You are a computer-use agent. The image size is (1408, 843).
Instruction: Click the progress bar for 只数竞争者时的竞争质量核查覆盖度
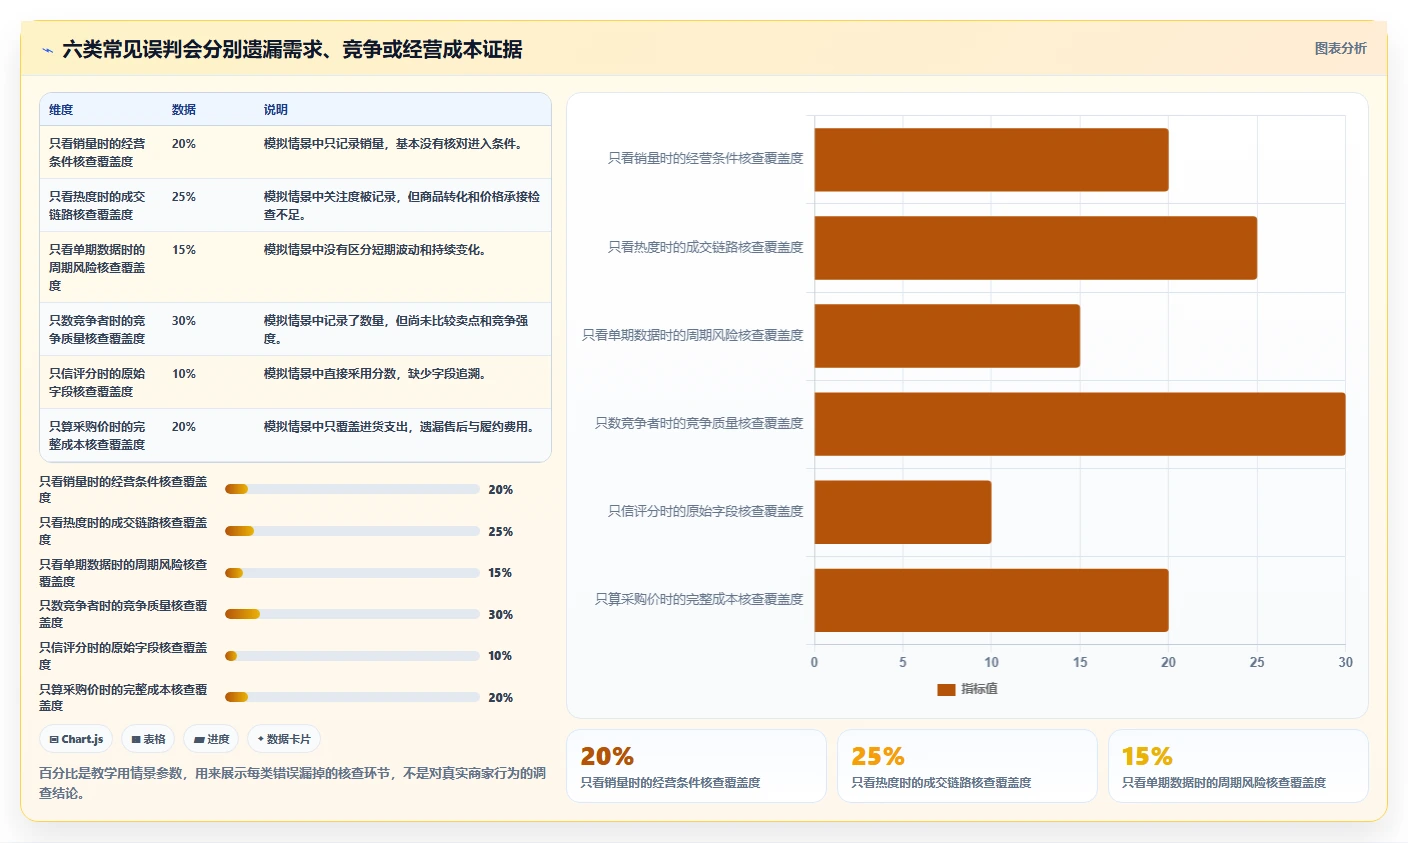pyautogui.click(x=352, y=614)
